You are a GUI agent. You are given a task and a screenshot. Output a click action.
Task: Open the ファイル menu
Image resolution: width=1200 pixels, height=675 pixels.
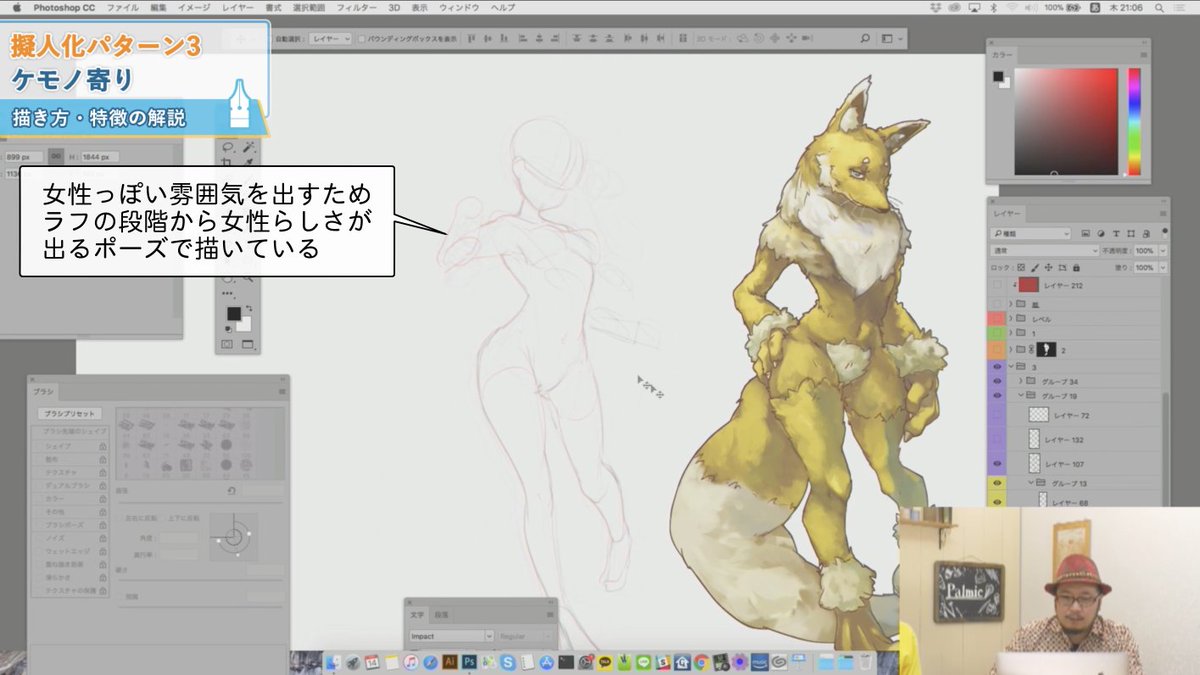[x=122, y=7]
